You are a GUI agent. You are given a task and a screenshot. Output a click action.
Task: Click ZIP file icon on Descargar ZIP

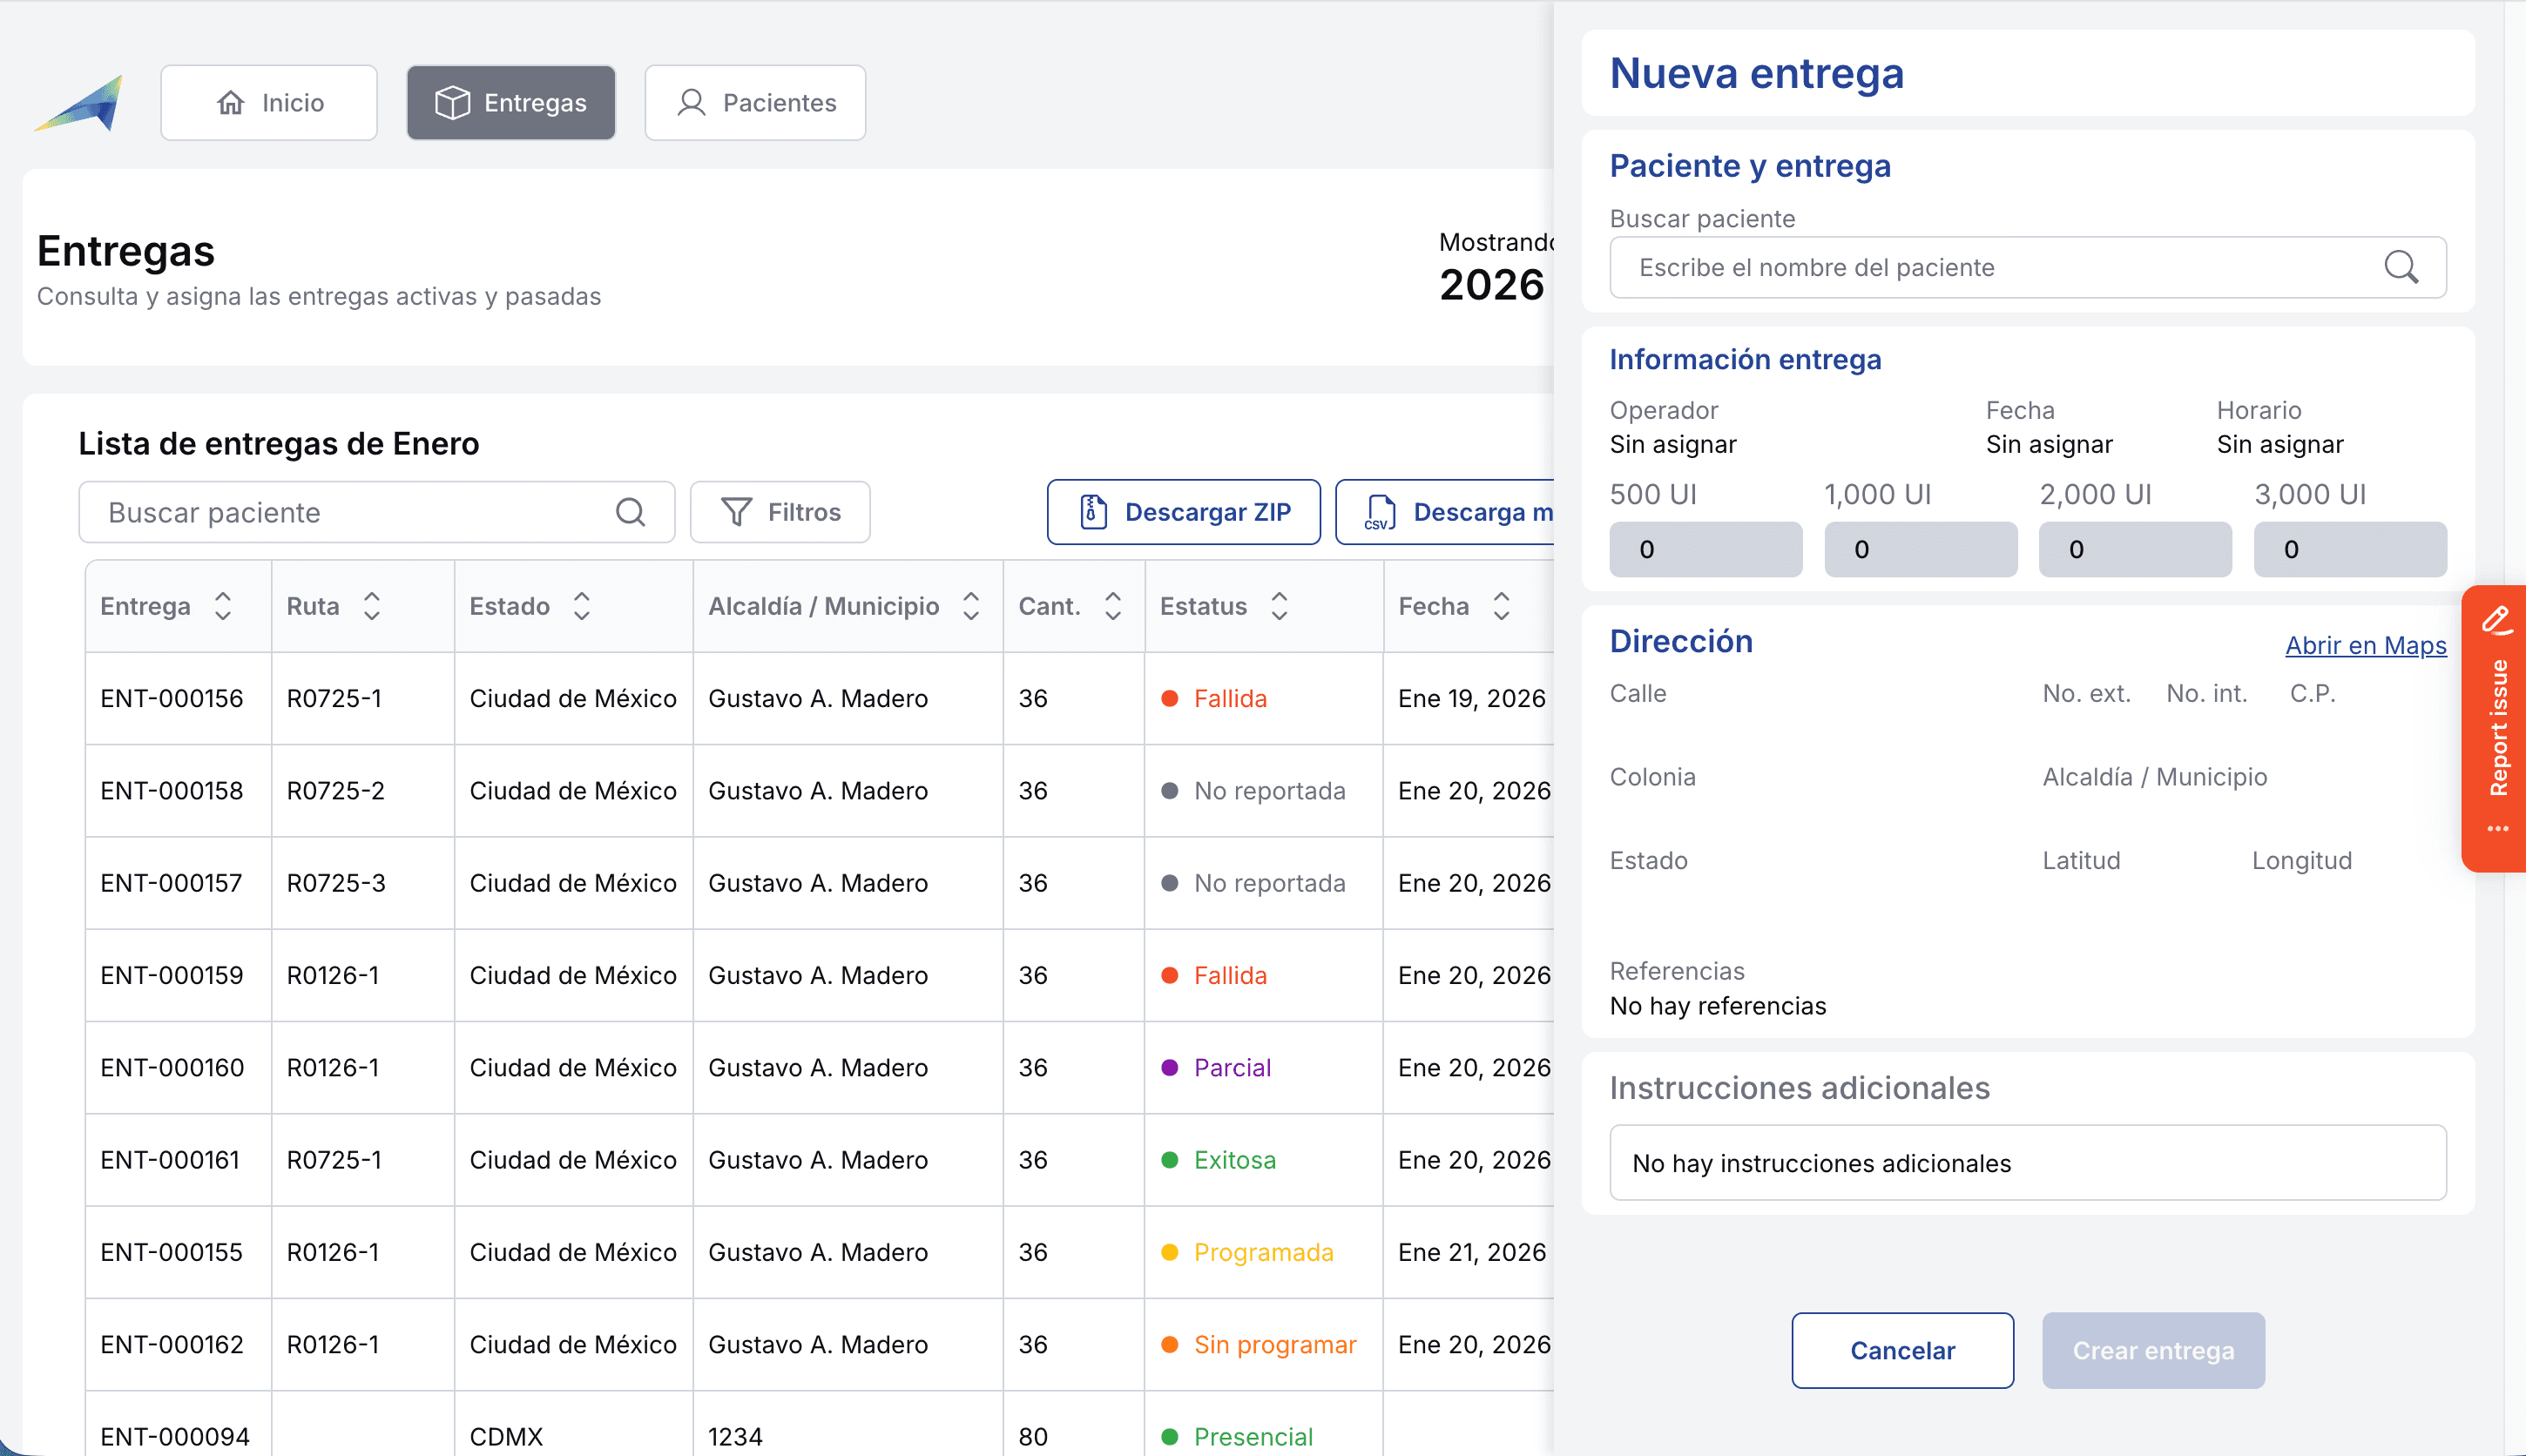pos(1093,512)
